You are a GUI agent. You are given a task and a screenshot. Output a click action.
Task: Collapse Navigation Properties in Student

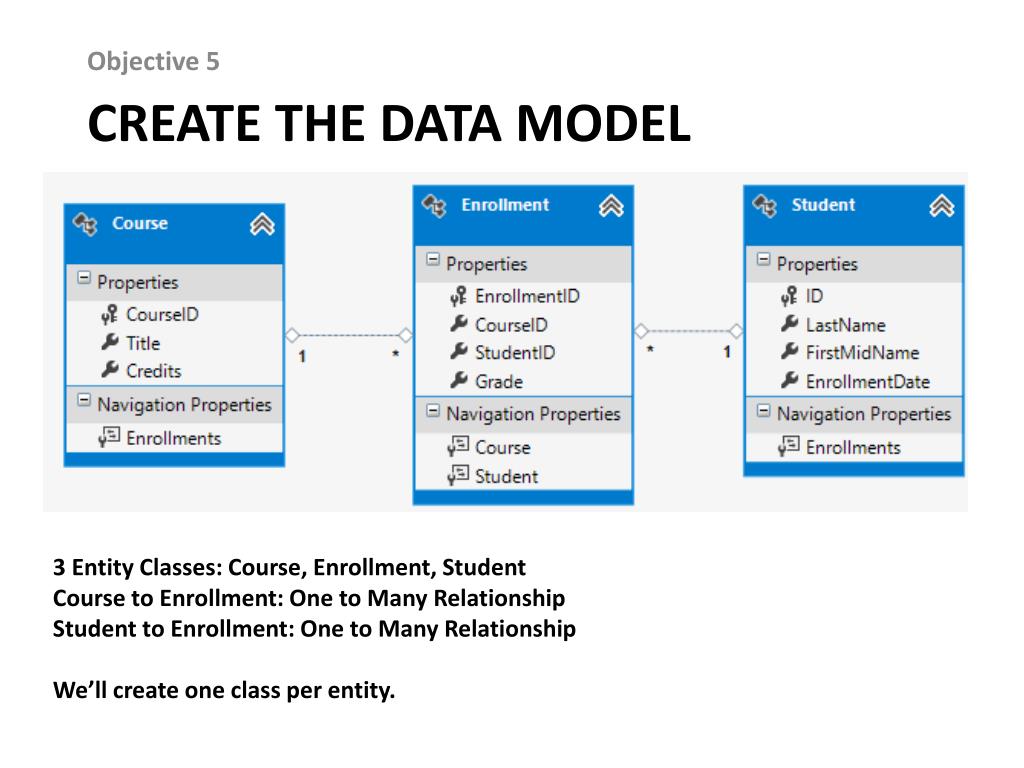[x=763, y=410]
